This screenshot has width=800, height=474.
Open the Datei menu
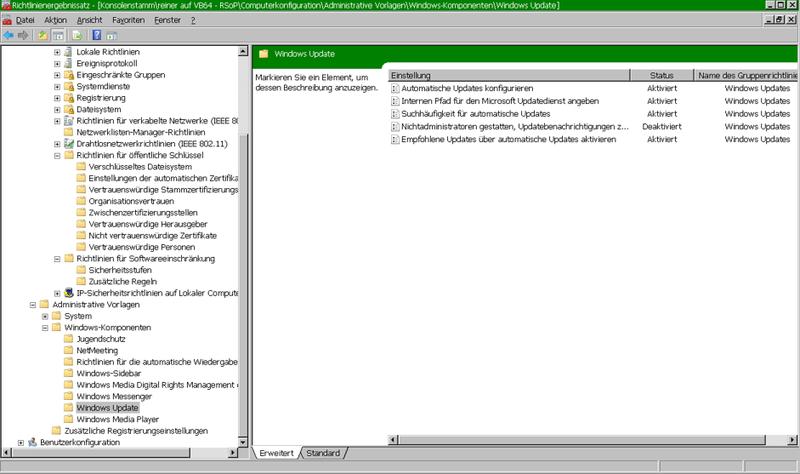[25, 20]
